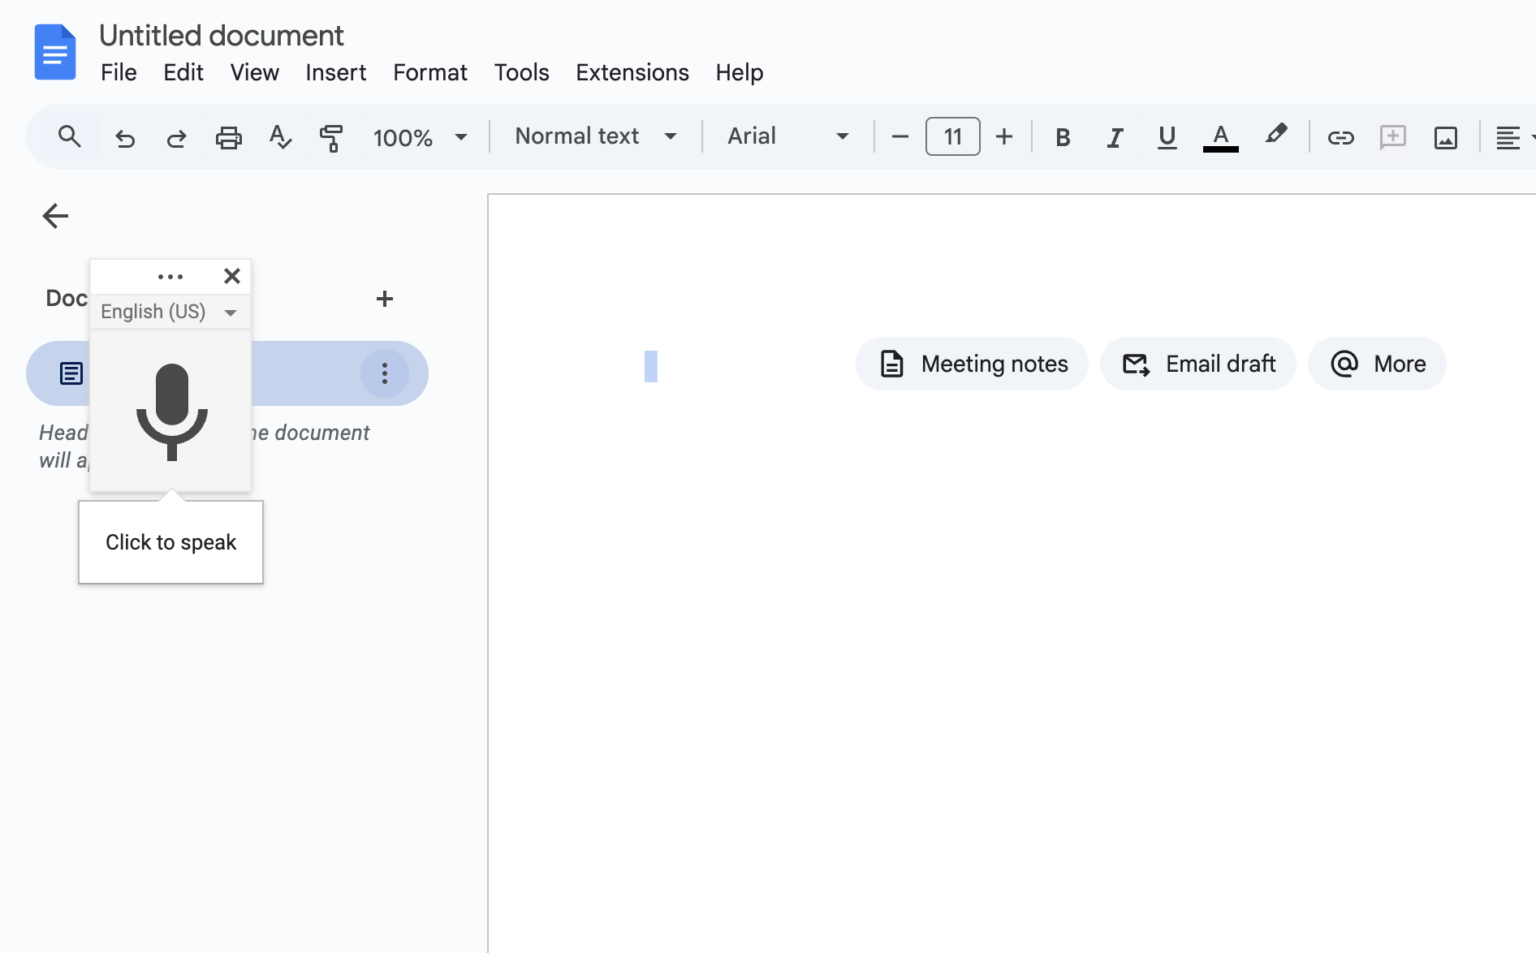The width and height of the screenshot is (1536, 953).
Task: Open the Normal text styles dropdown
Action: point(592,136)
